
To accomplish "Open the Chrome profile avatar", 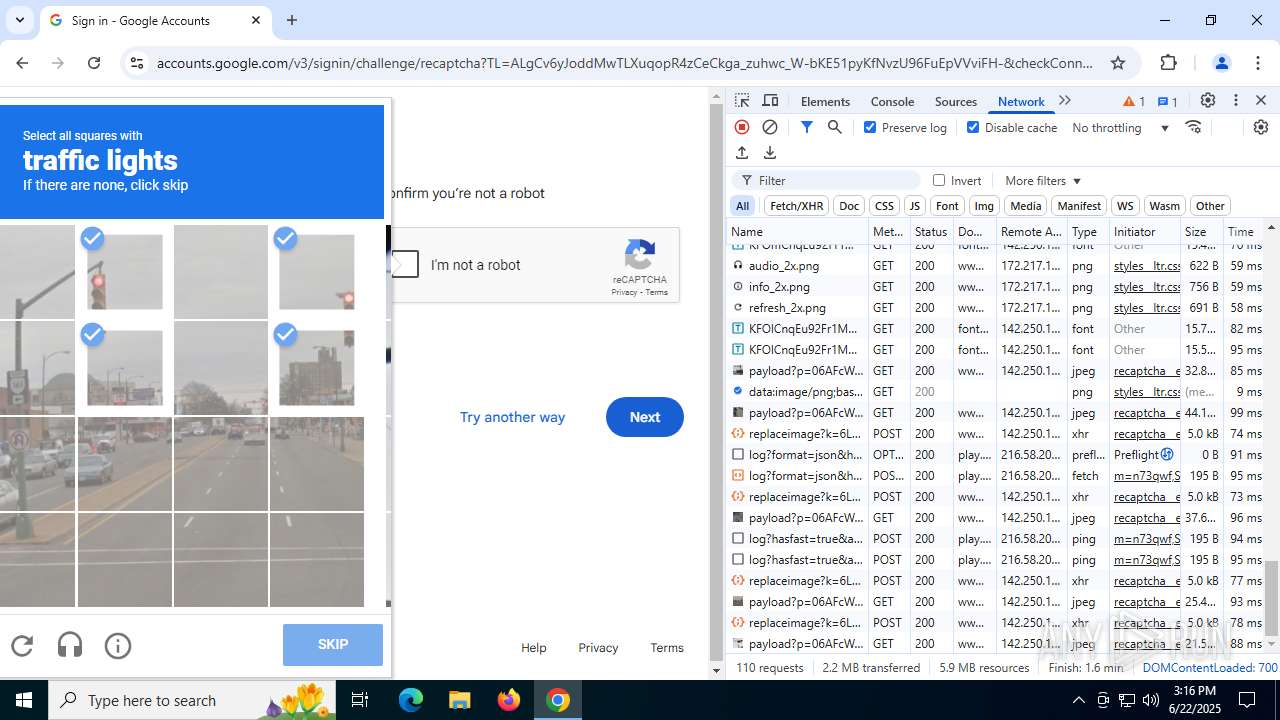I will pos(1221,63).
